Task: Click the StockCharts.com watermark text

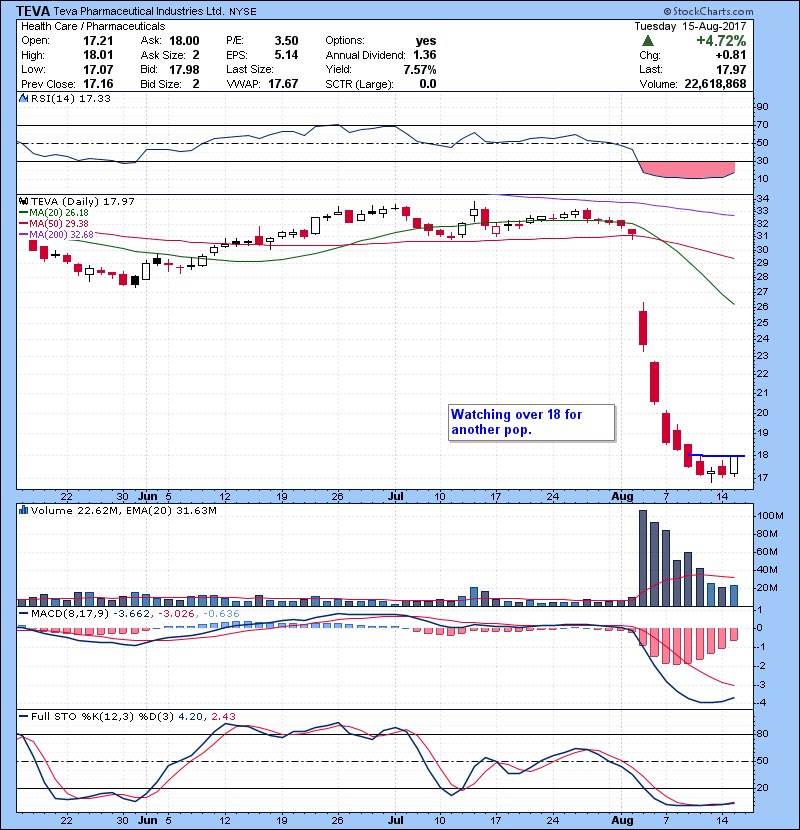Action: click(708, 11)
